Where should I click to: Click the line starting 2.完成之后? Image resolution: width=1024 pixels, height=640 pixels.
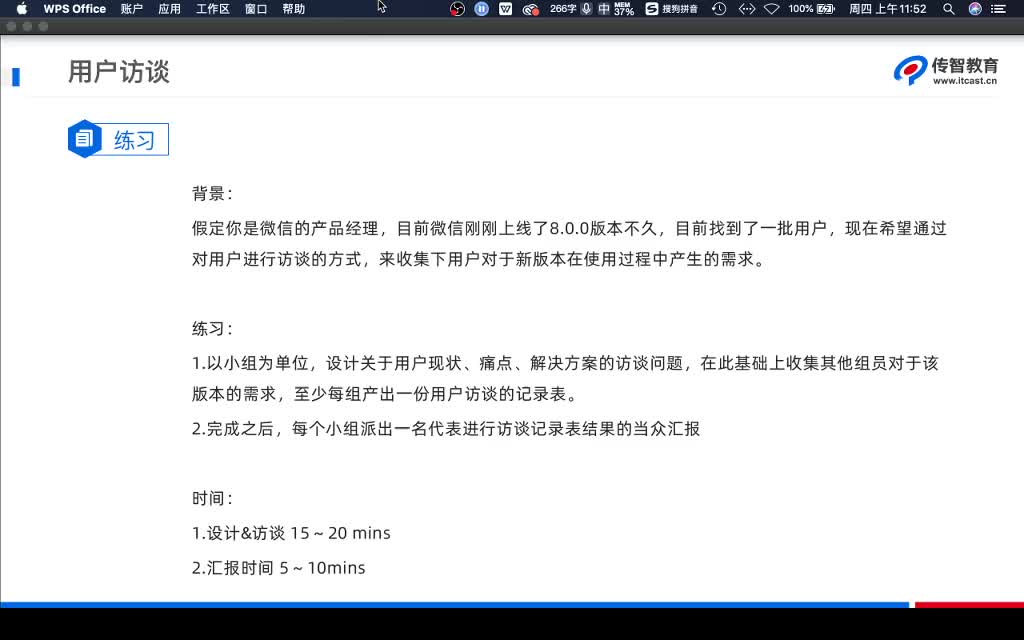point(446,429)
